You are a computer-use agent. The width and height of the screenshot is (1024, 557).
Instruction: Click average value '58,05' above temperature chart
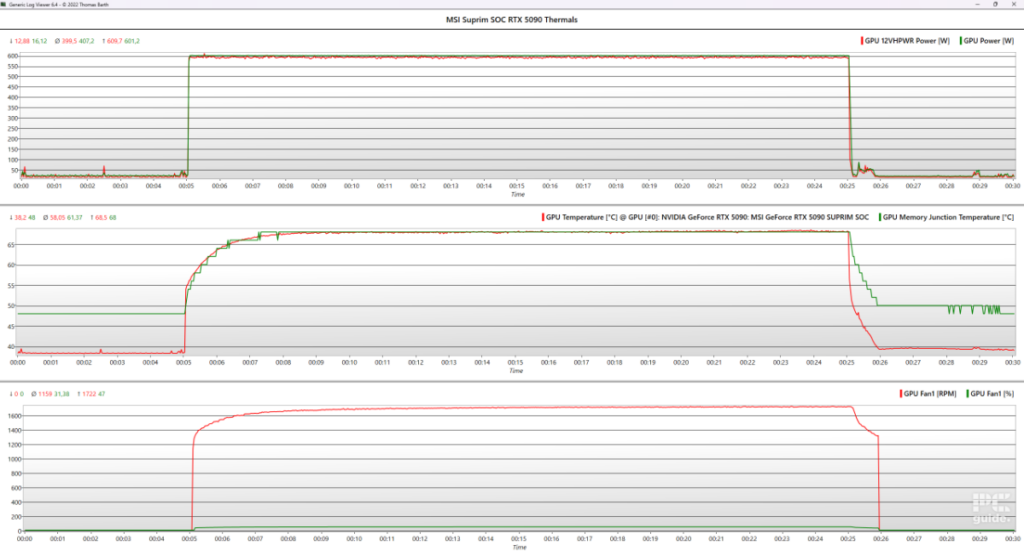(57, 217)
